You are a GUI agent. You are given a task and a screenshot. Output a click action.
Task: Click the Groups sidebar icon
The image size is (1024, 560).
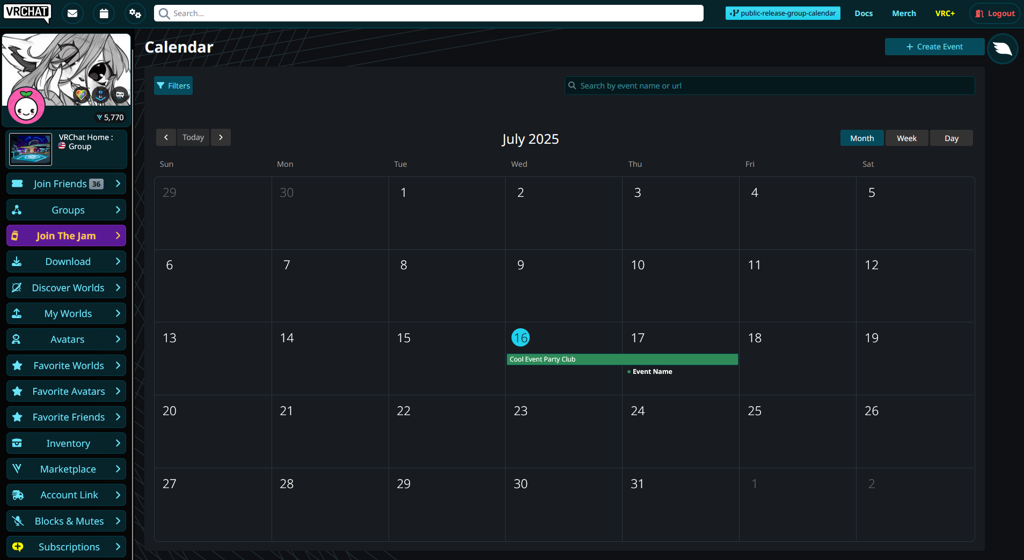[17, 210]
